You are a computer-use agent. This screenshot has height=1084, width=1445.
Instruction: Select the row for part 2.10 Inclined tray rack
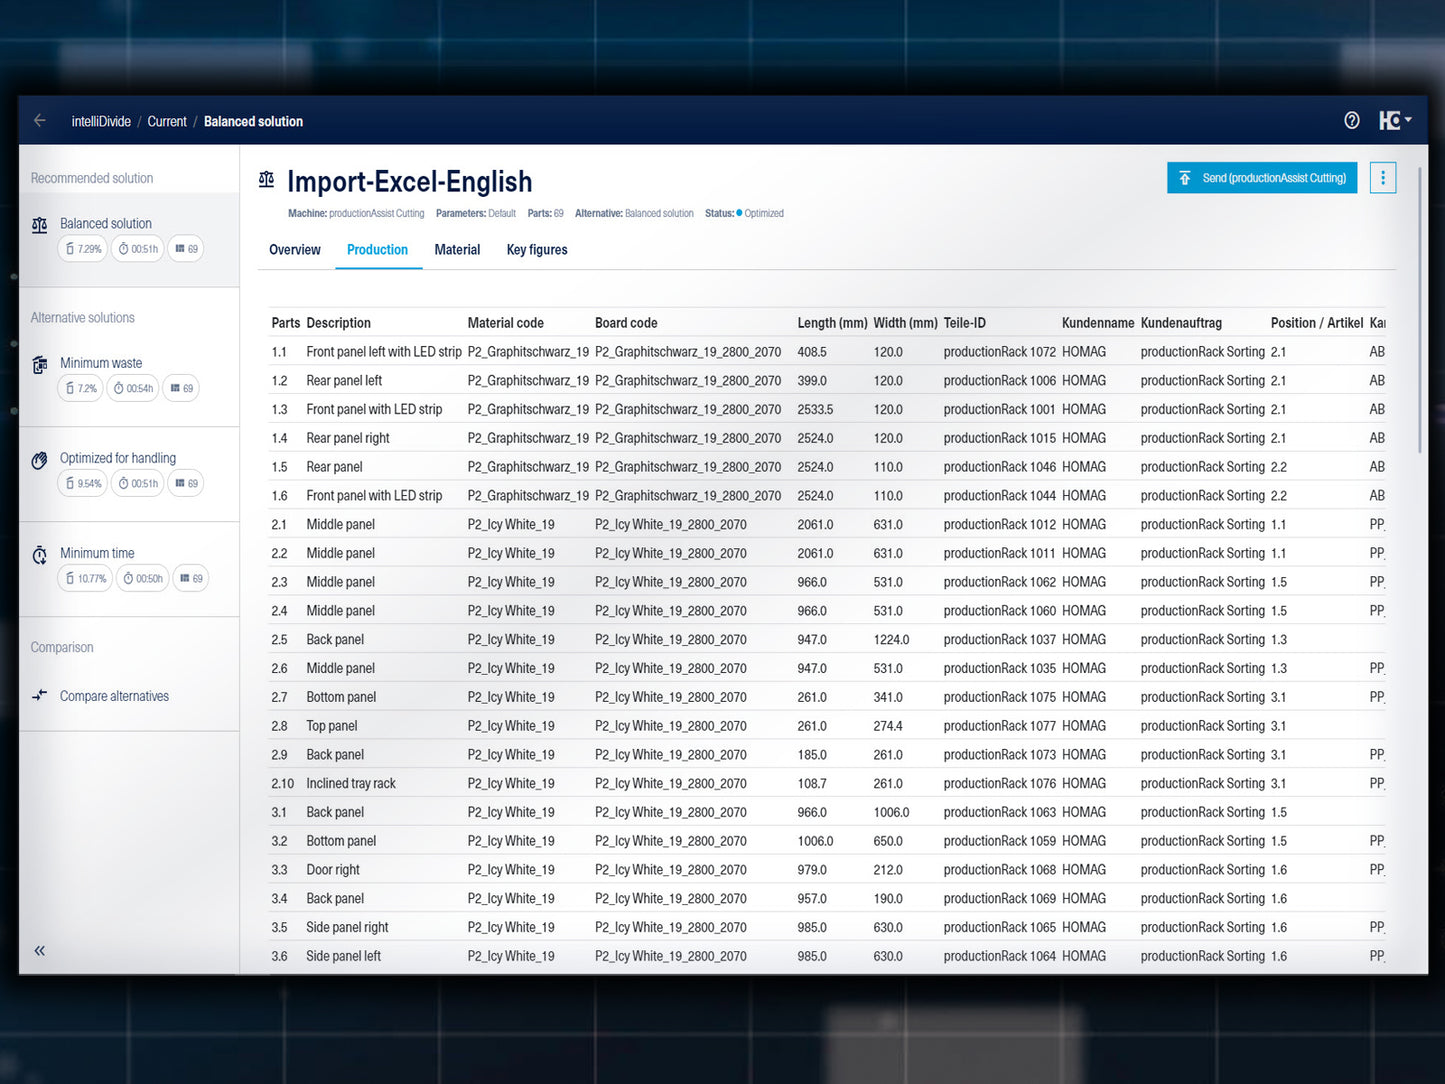pos(350,784)
